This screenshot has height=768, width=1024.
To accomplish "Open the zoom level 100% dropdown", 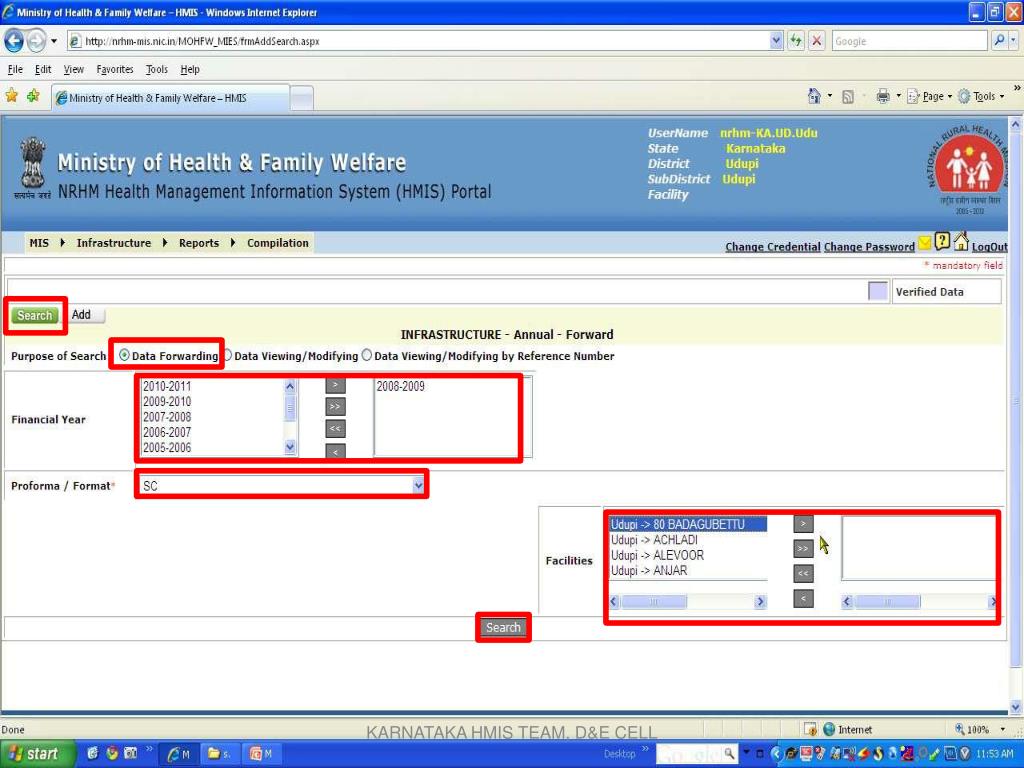I will 1002,729.
